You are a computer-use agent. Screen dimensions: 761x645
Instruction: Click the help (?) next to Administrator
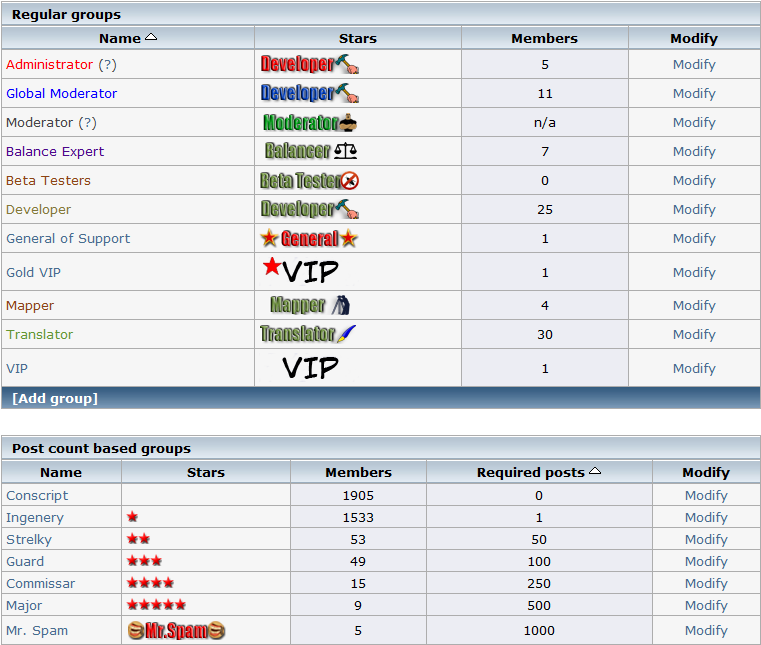(107, 65)
